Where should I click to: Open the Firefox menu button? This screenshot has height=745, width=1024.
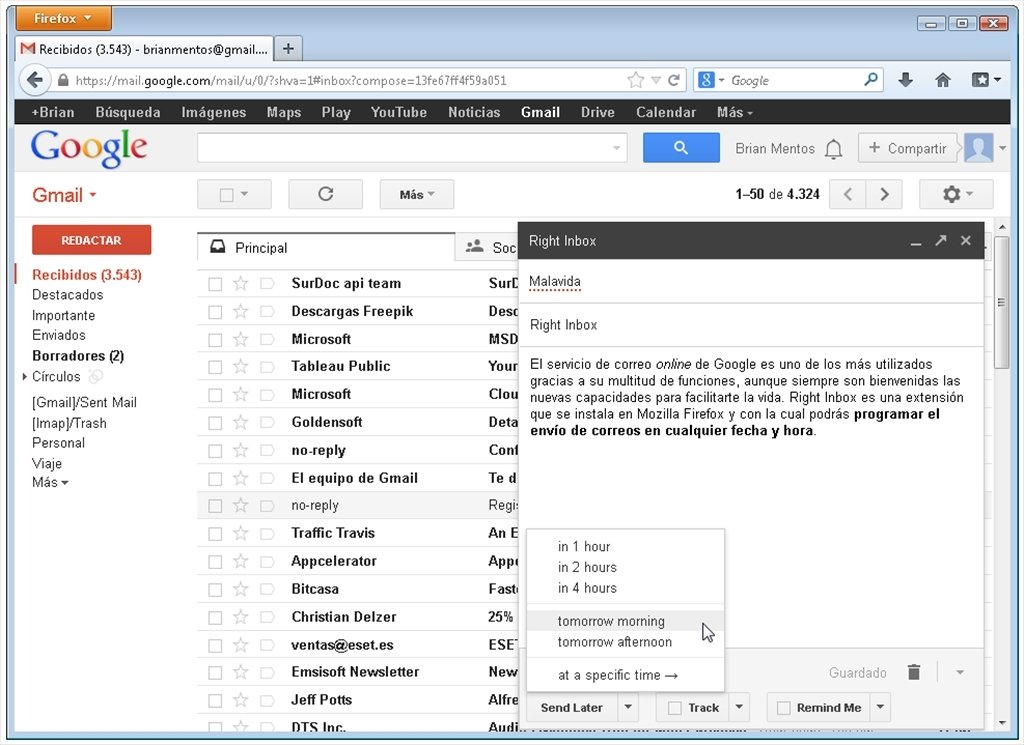click(63, 18)
